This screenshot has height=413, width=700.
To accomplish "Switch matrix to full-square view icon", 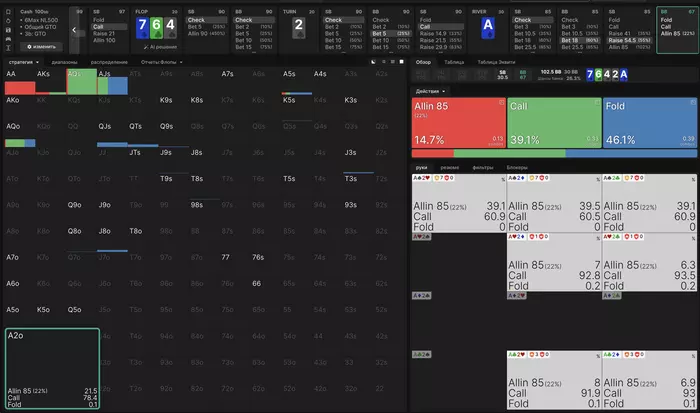I will point(401,62).
